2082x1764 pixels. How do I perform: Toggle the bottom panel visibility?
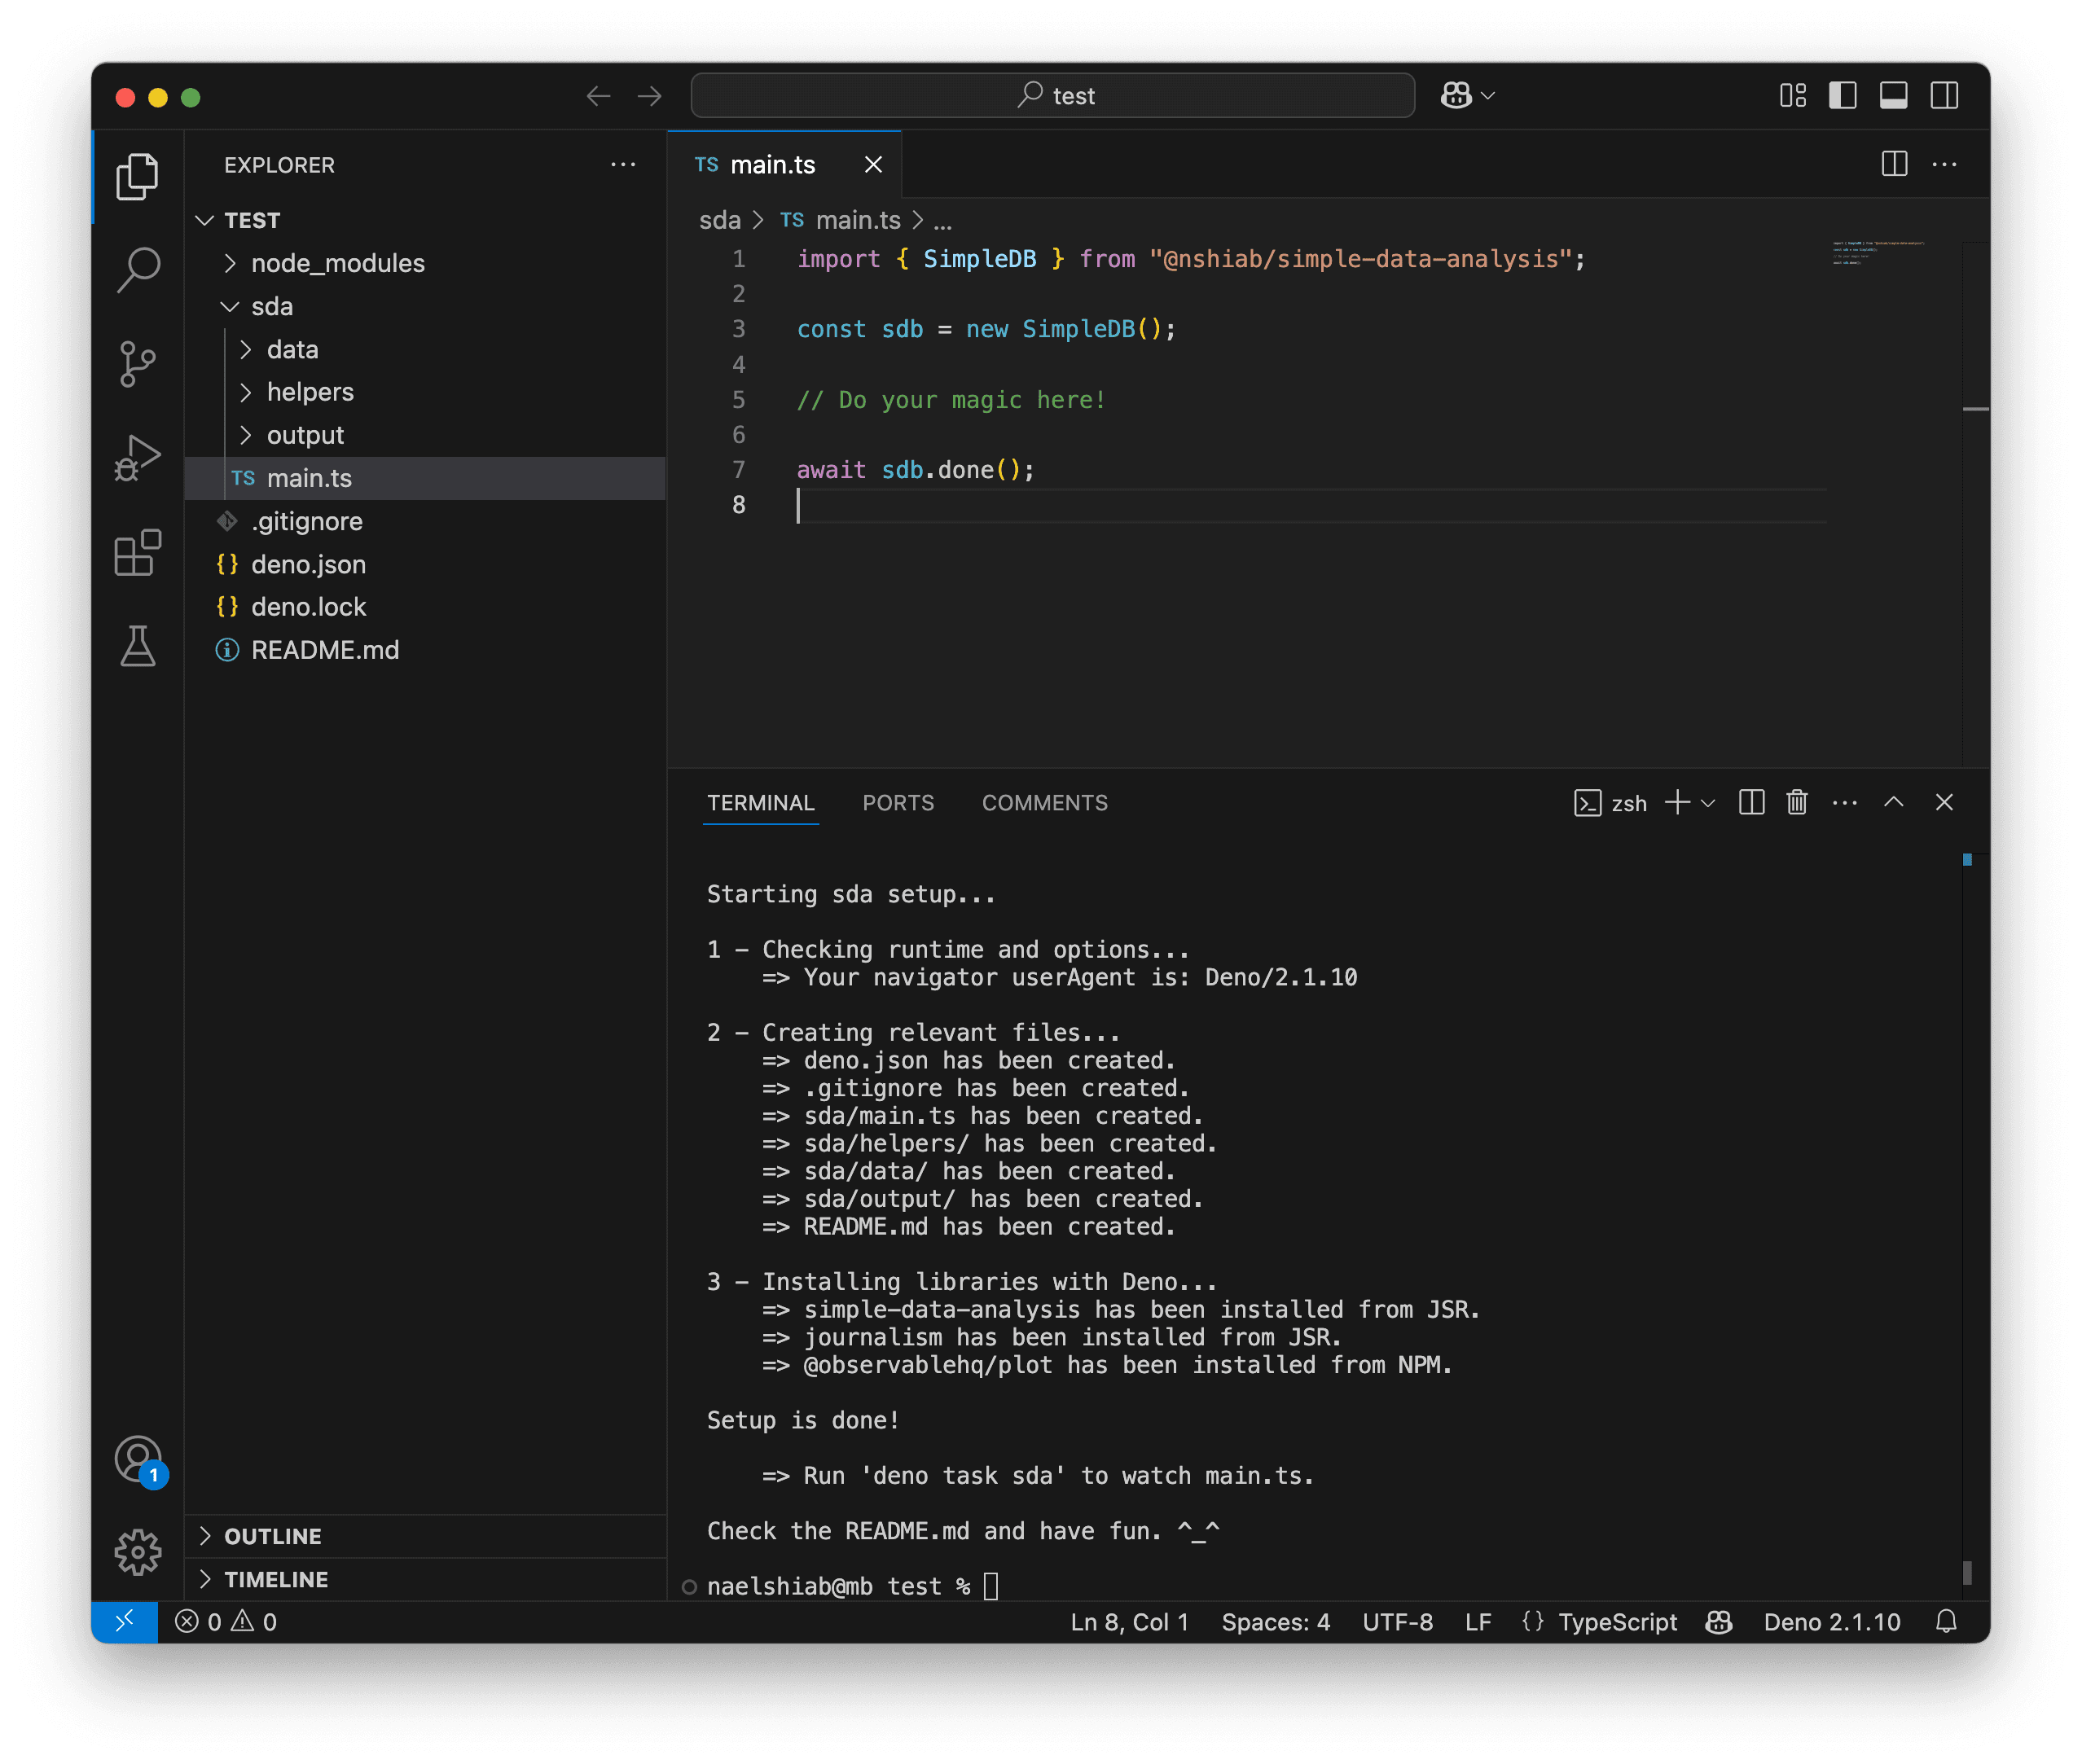1894,96
